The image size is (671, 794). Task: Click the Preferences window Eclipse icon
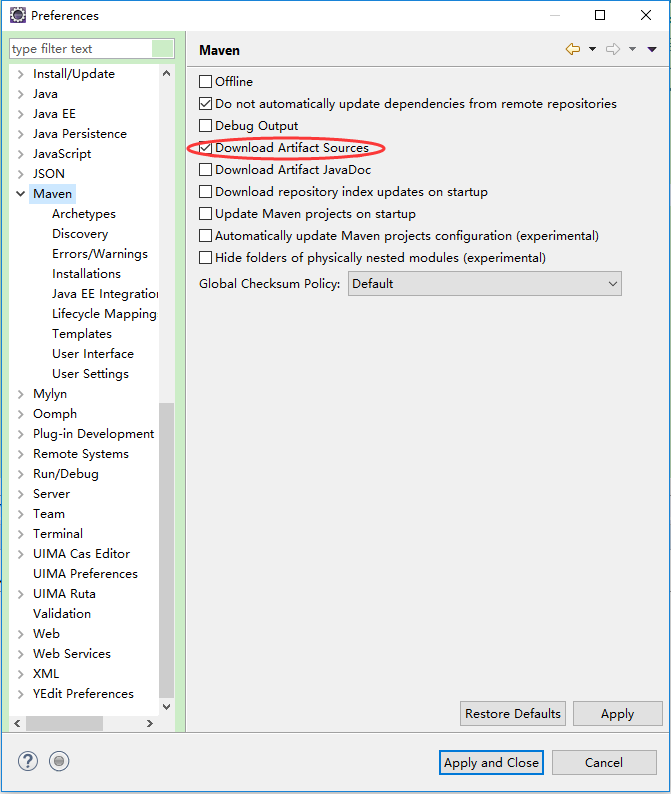[x=18, y=15]
